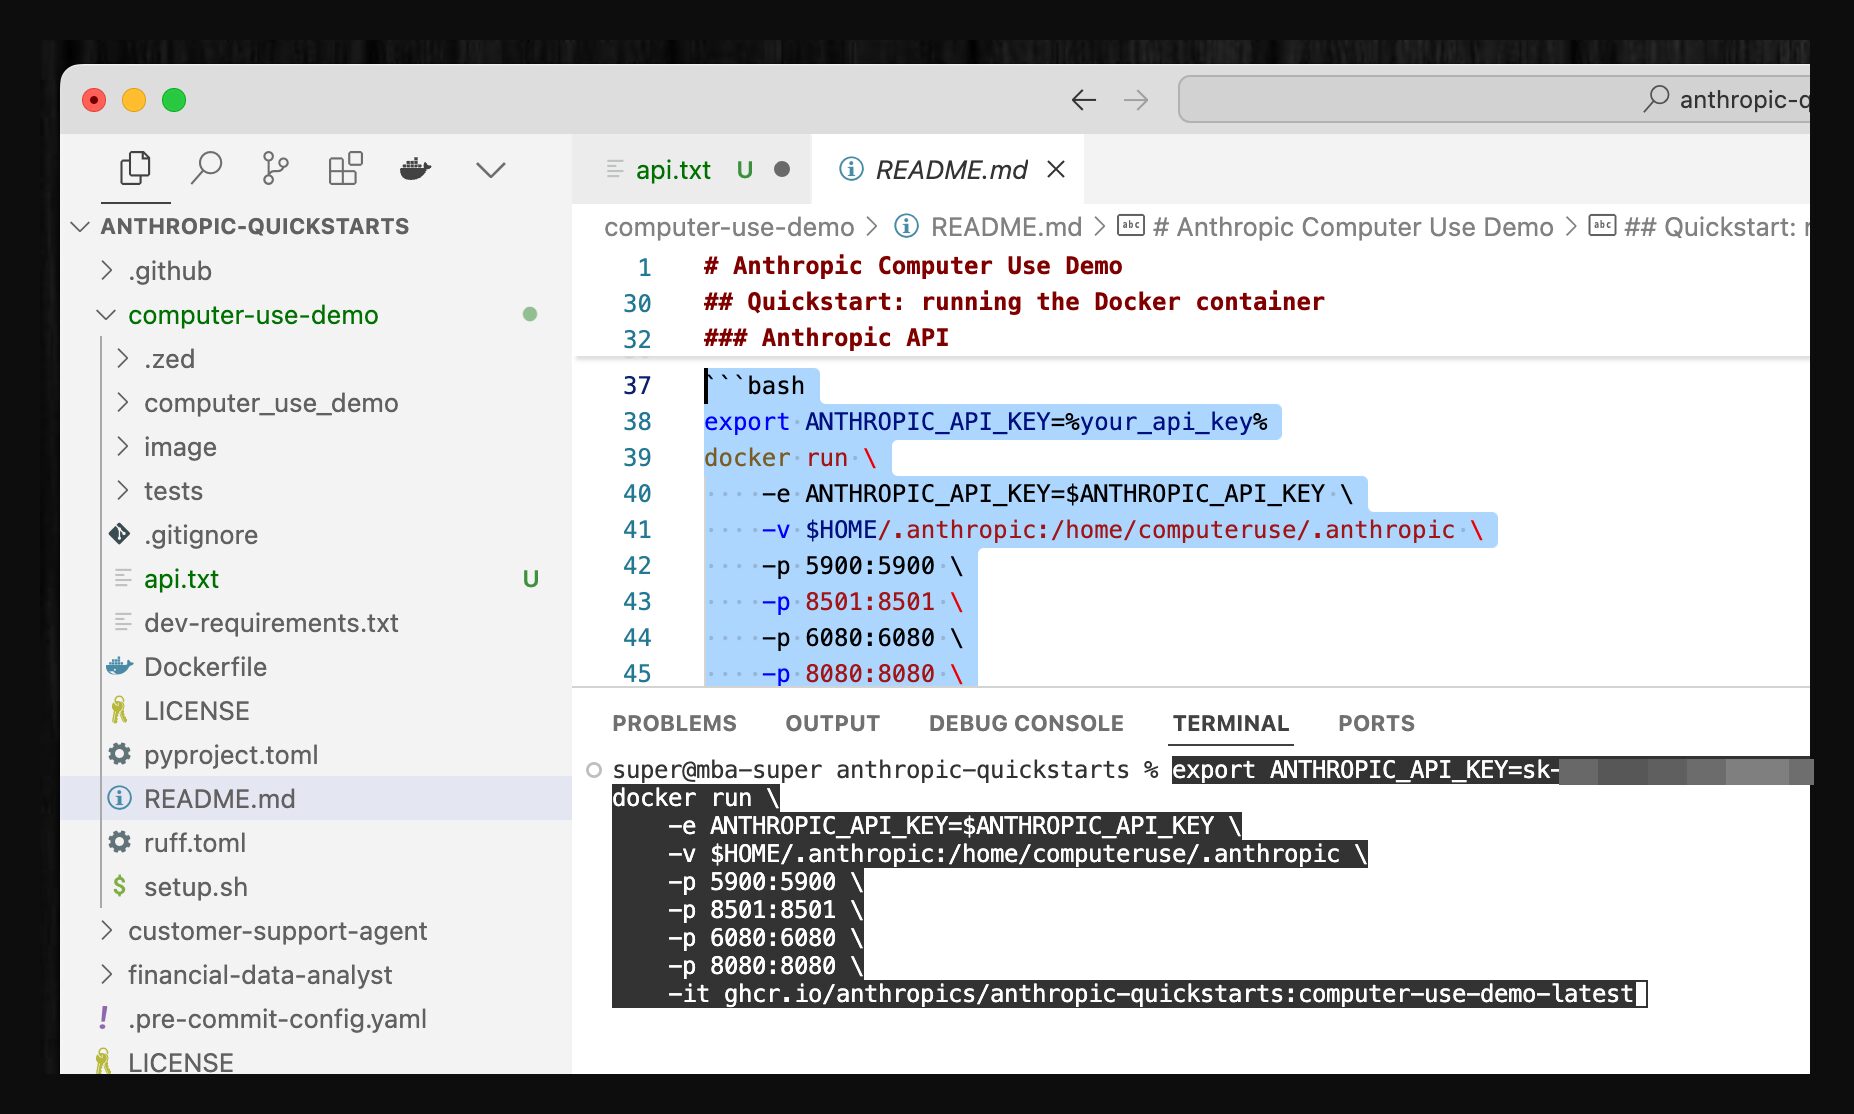1854x1114 pixels.
Task: Open the Search view icon
Action: tap(206, 169)
